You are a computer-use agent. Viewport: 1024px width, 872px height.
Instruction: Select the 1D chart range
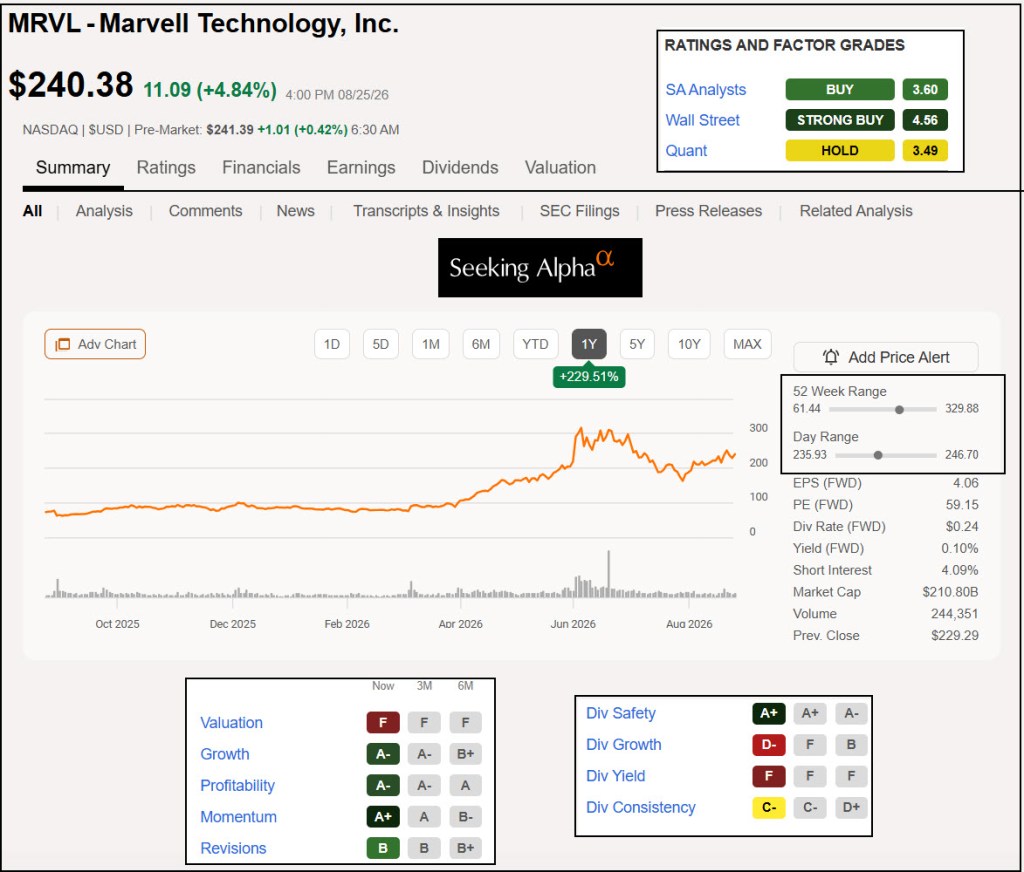tap(332, 344)
